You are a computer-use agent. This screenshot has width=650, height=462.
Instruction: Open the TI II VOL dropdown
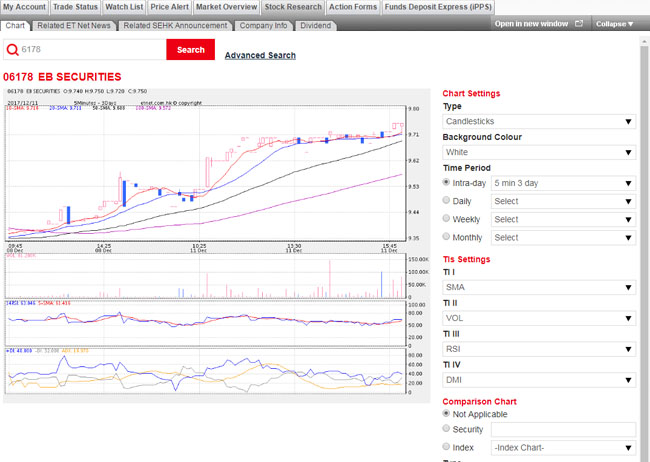[x=539, y=318]
